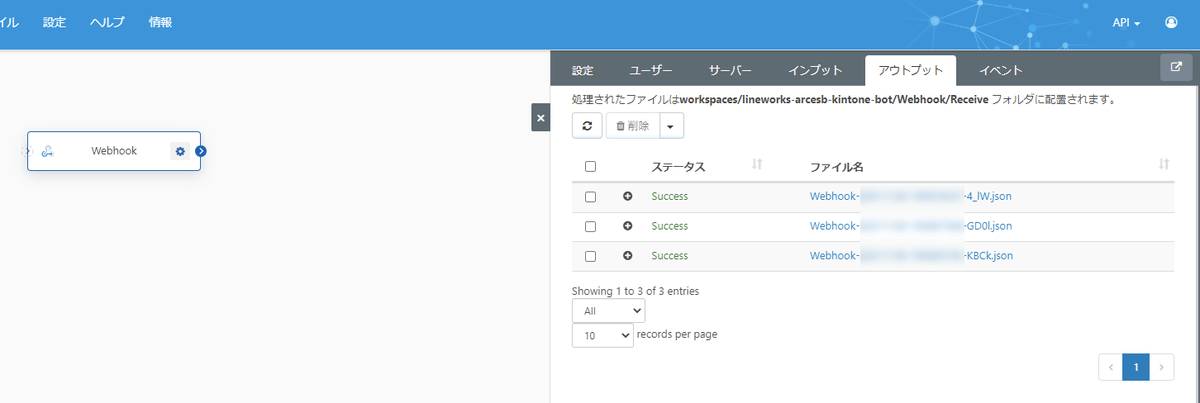The image size is (1200, 403).
Task: Sort by ステータス column arrows
Action: click(757, 165)
